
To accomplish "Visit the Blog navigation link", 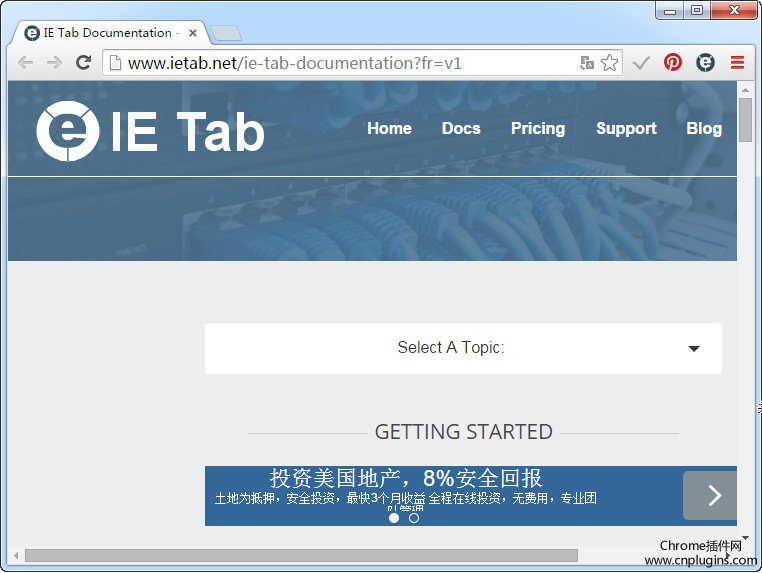I will tap(704, 128).
